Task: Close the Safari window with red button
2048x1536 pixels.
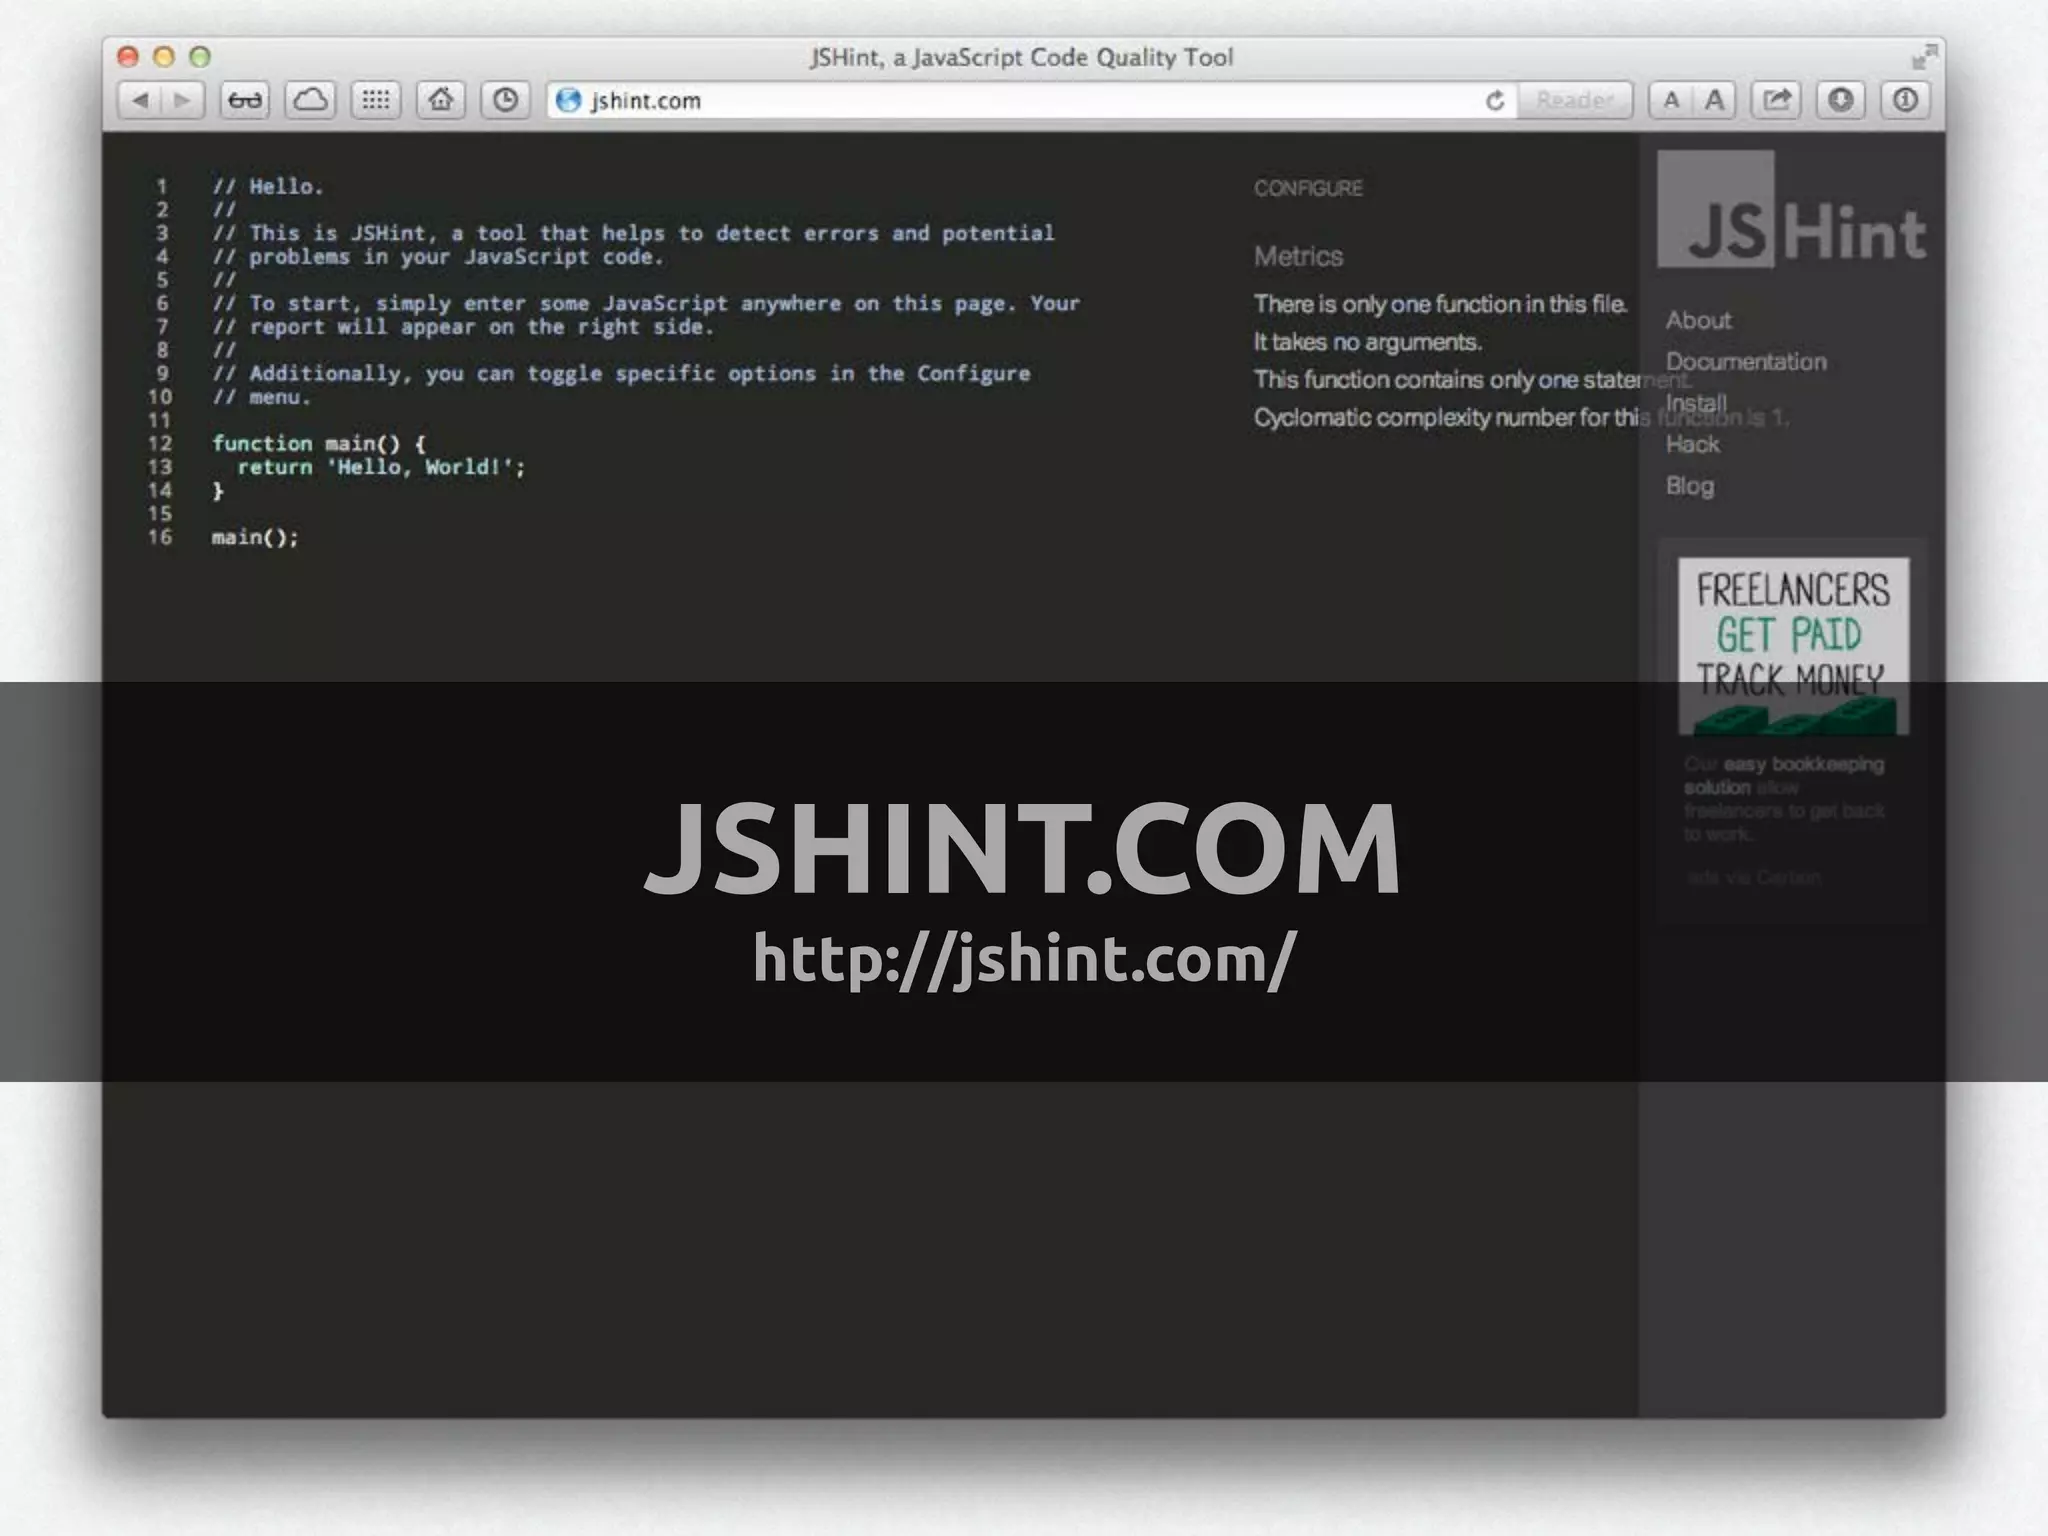Action: [127, 57]
